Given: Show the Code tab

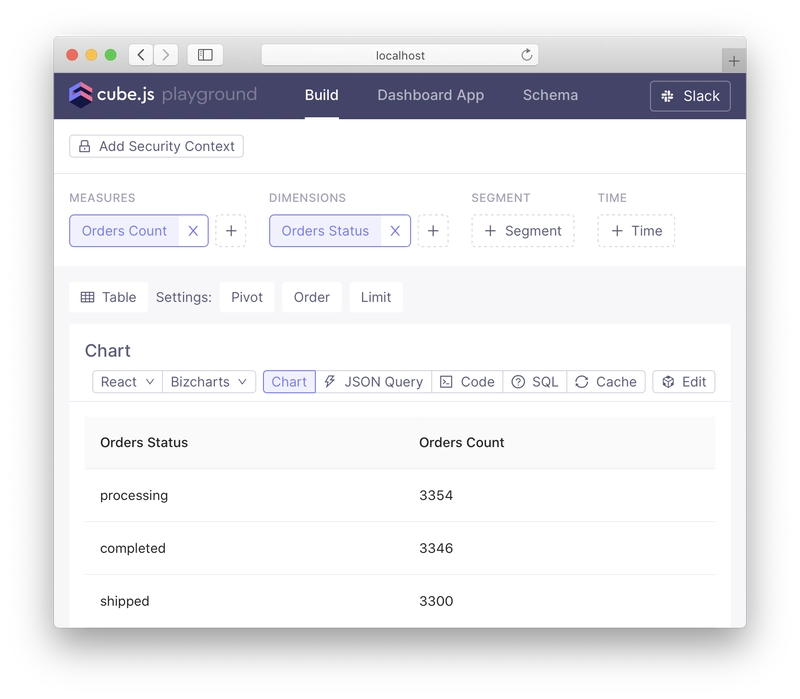Looking at the screenshot, I should [x=467, y=382].
